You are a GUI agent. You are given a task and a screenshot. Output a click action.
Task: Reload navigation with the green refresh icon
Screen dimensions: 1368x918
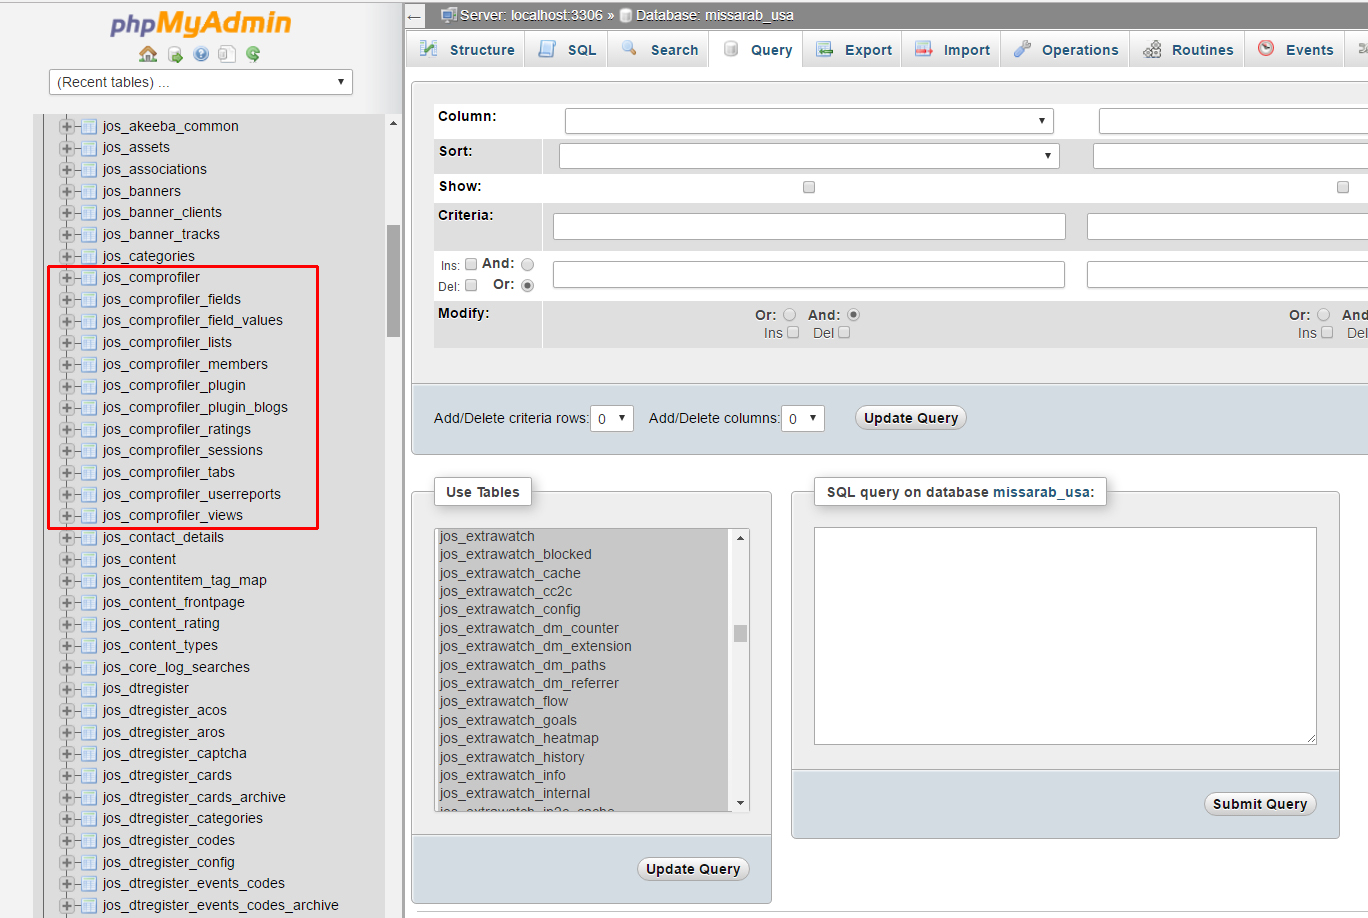[x=253, y=54]
